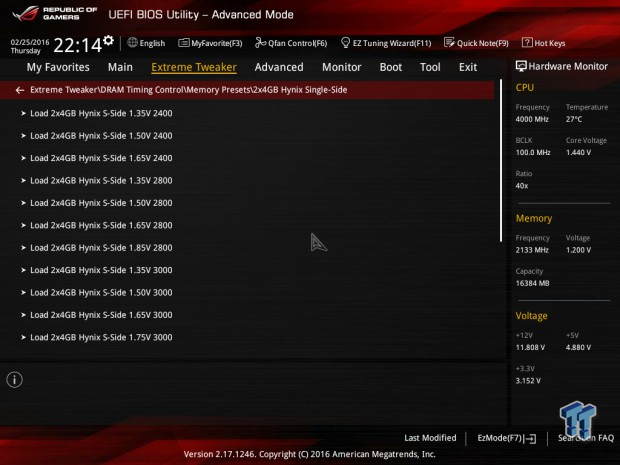Click the Memory voltage 1.200 V value

pyautogui.click(x=578, y=250)
